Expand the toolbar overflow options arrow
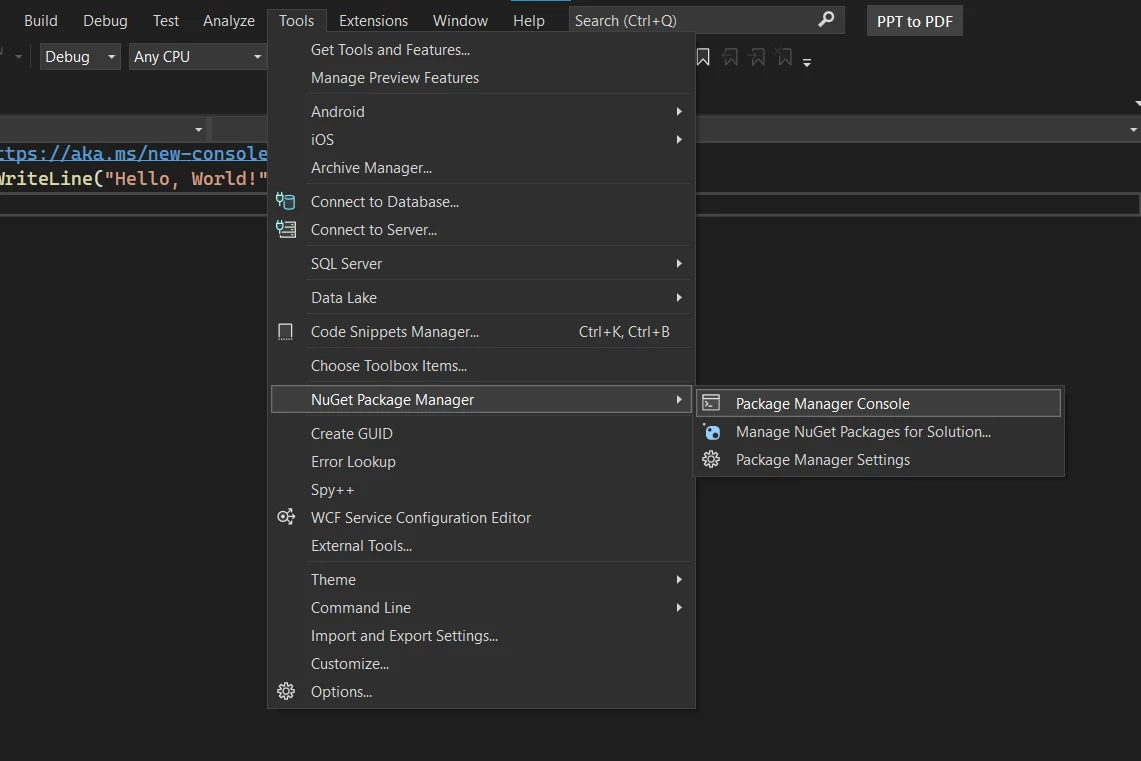The image size is (1141, 761). click(807, 62)
